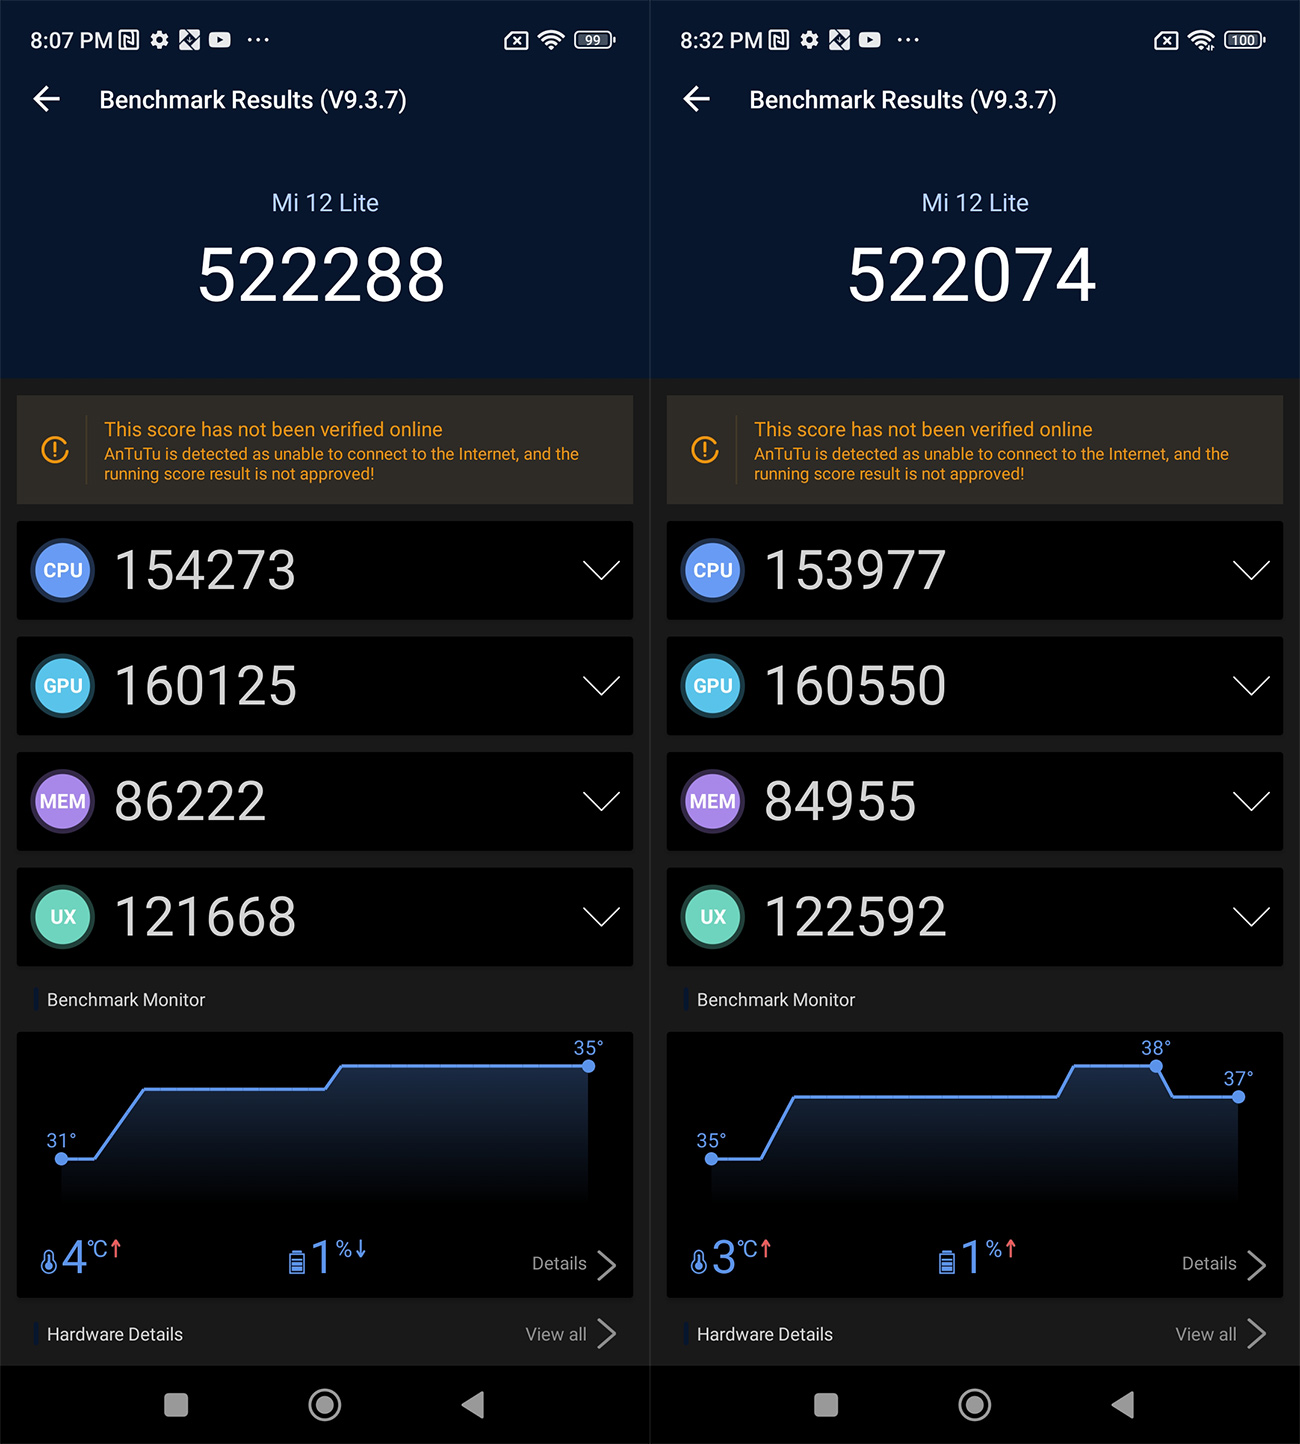This screenshot has width=1300, height=1444.
Task: Tap battery icon next to 1% rise
Action: click(947, 1262)
